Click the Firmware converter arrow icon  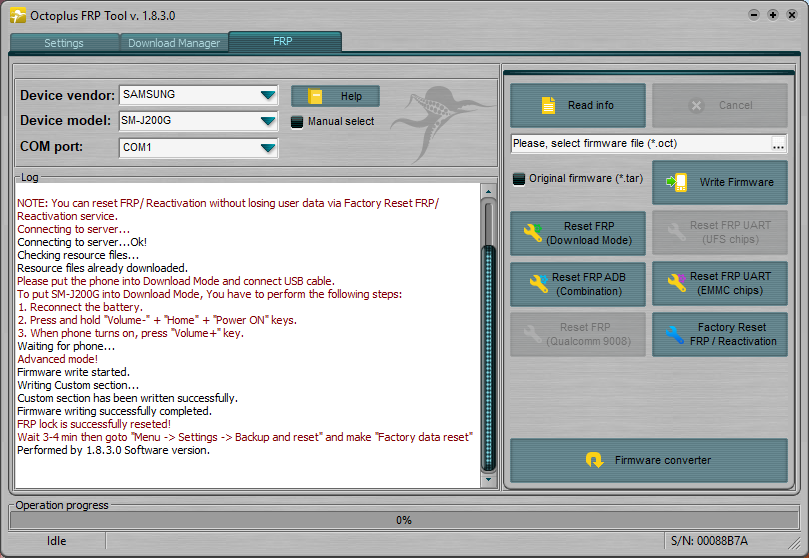594,460
